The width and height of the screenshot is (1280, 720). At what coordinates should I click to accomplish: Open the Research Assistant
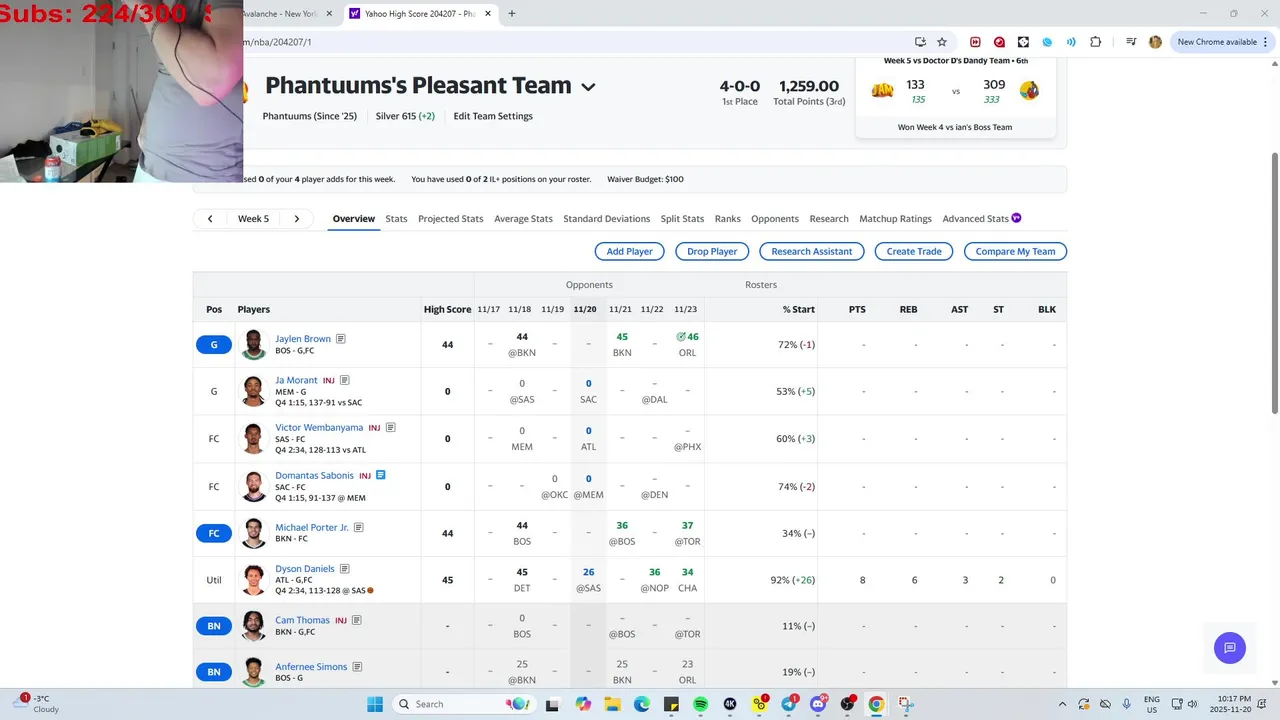(812, 251)
